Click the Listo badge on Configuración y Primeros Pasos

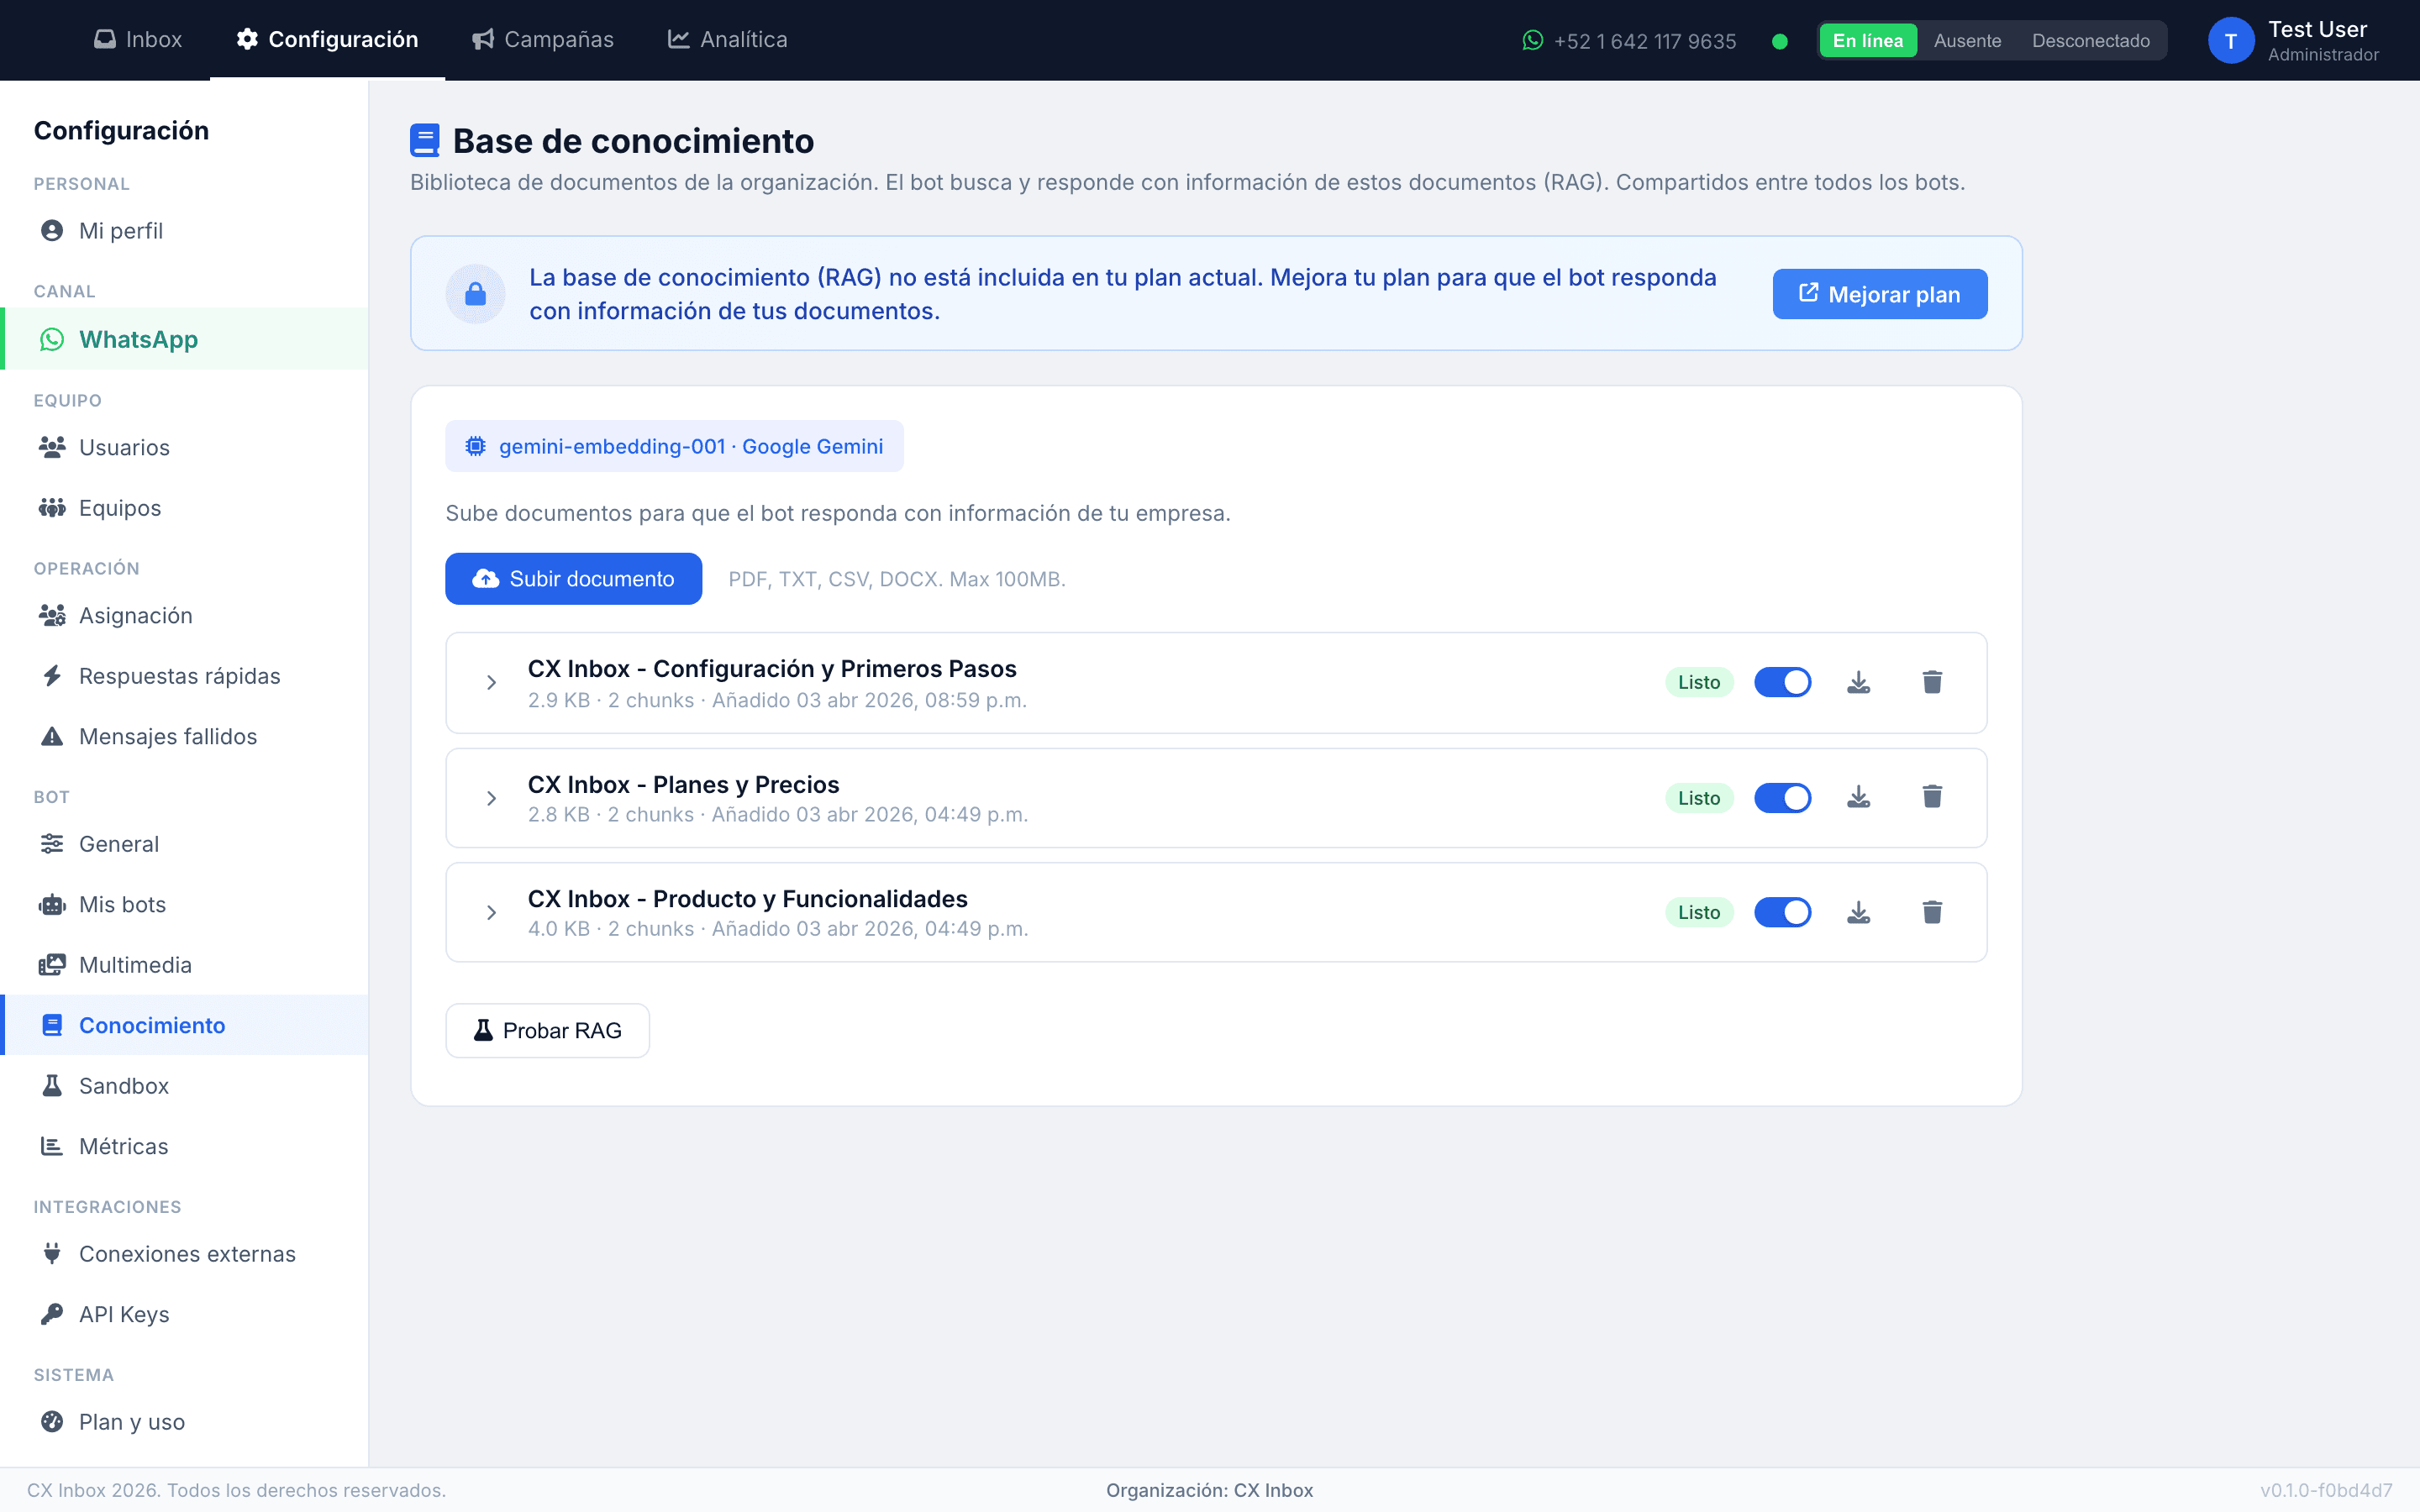(1699, 682)
